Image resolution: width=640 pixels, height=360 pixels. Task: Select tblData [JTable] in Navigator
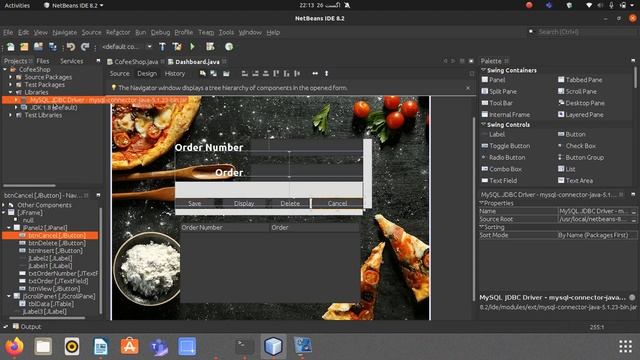tap(51, 304)
